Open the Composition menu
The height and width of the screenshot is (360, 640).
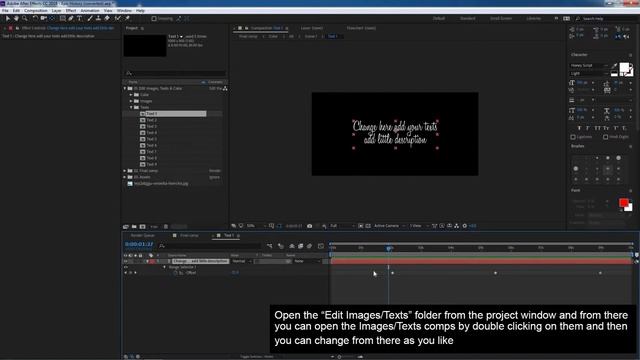point(36,11)
